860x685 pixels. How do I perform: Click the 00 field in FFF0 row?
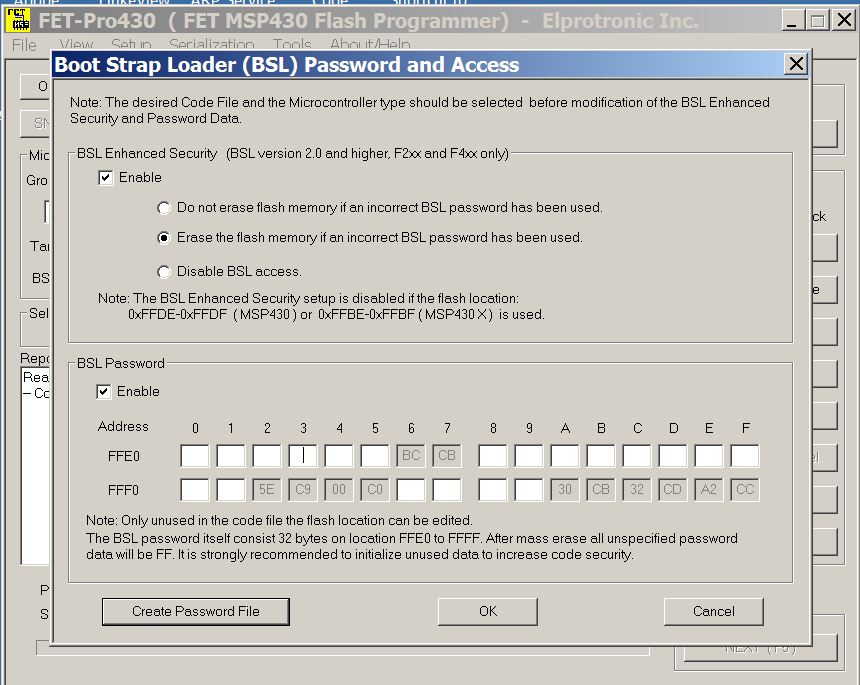tap(339, 490)
